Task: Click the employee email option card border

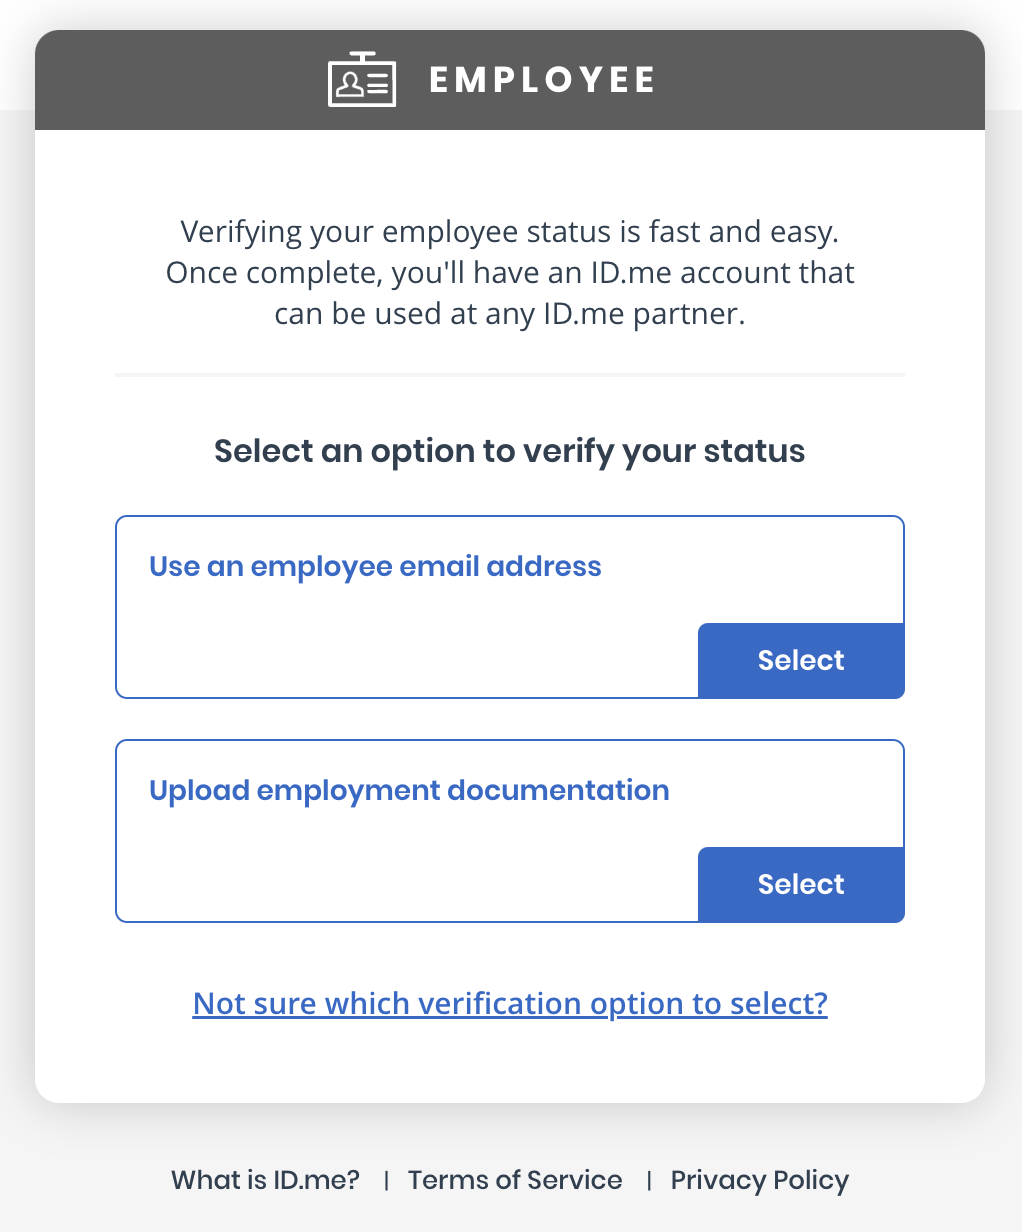Action: pyautogui.click(x=117, y=607)
